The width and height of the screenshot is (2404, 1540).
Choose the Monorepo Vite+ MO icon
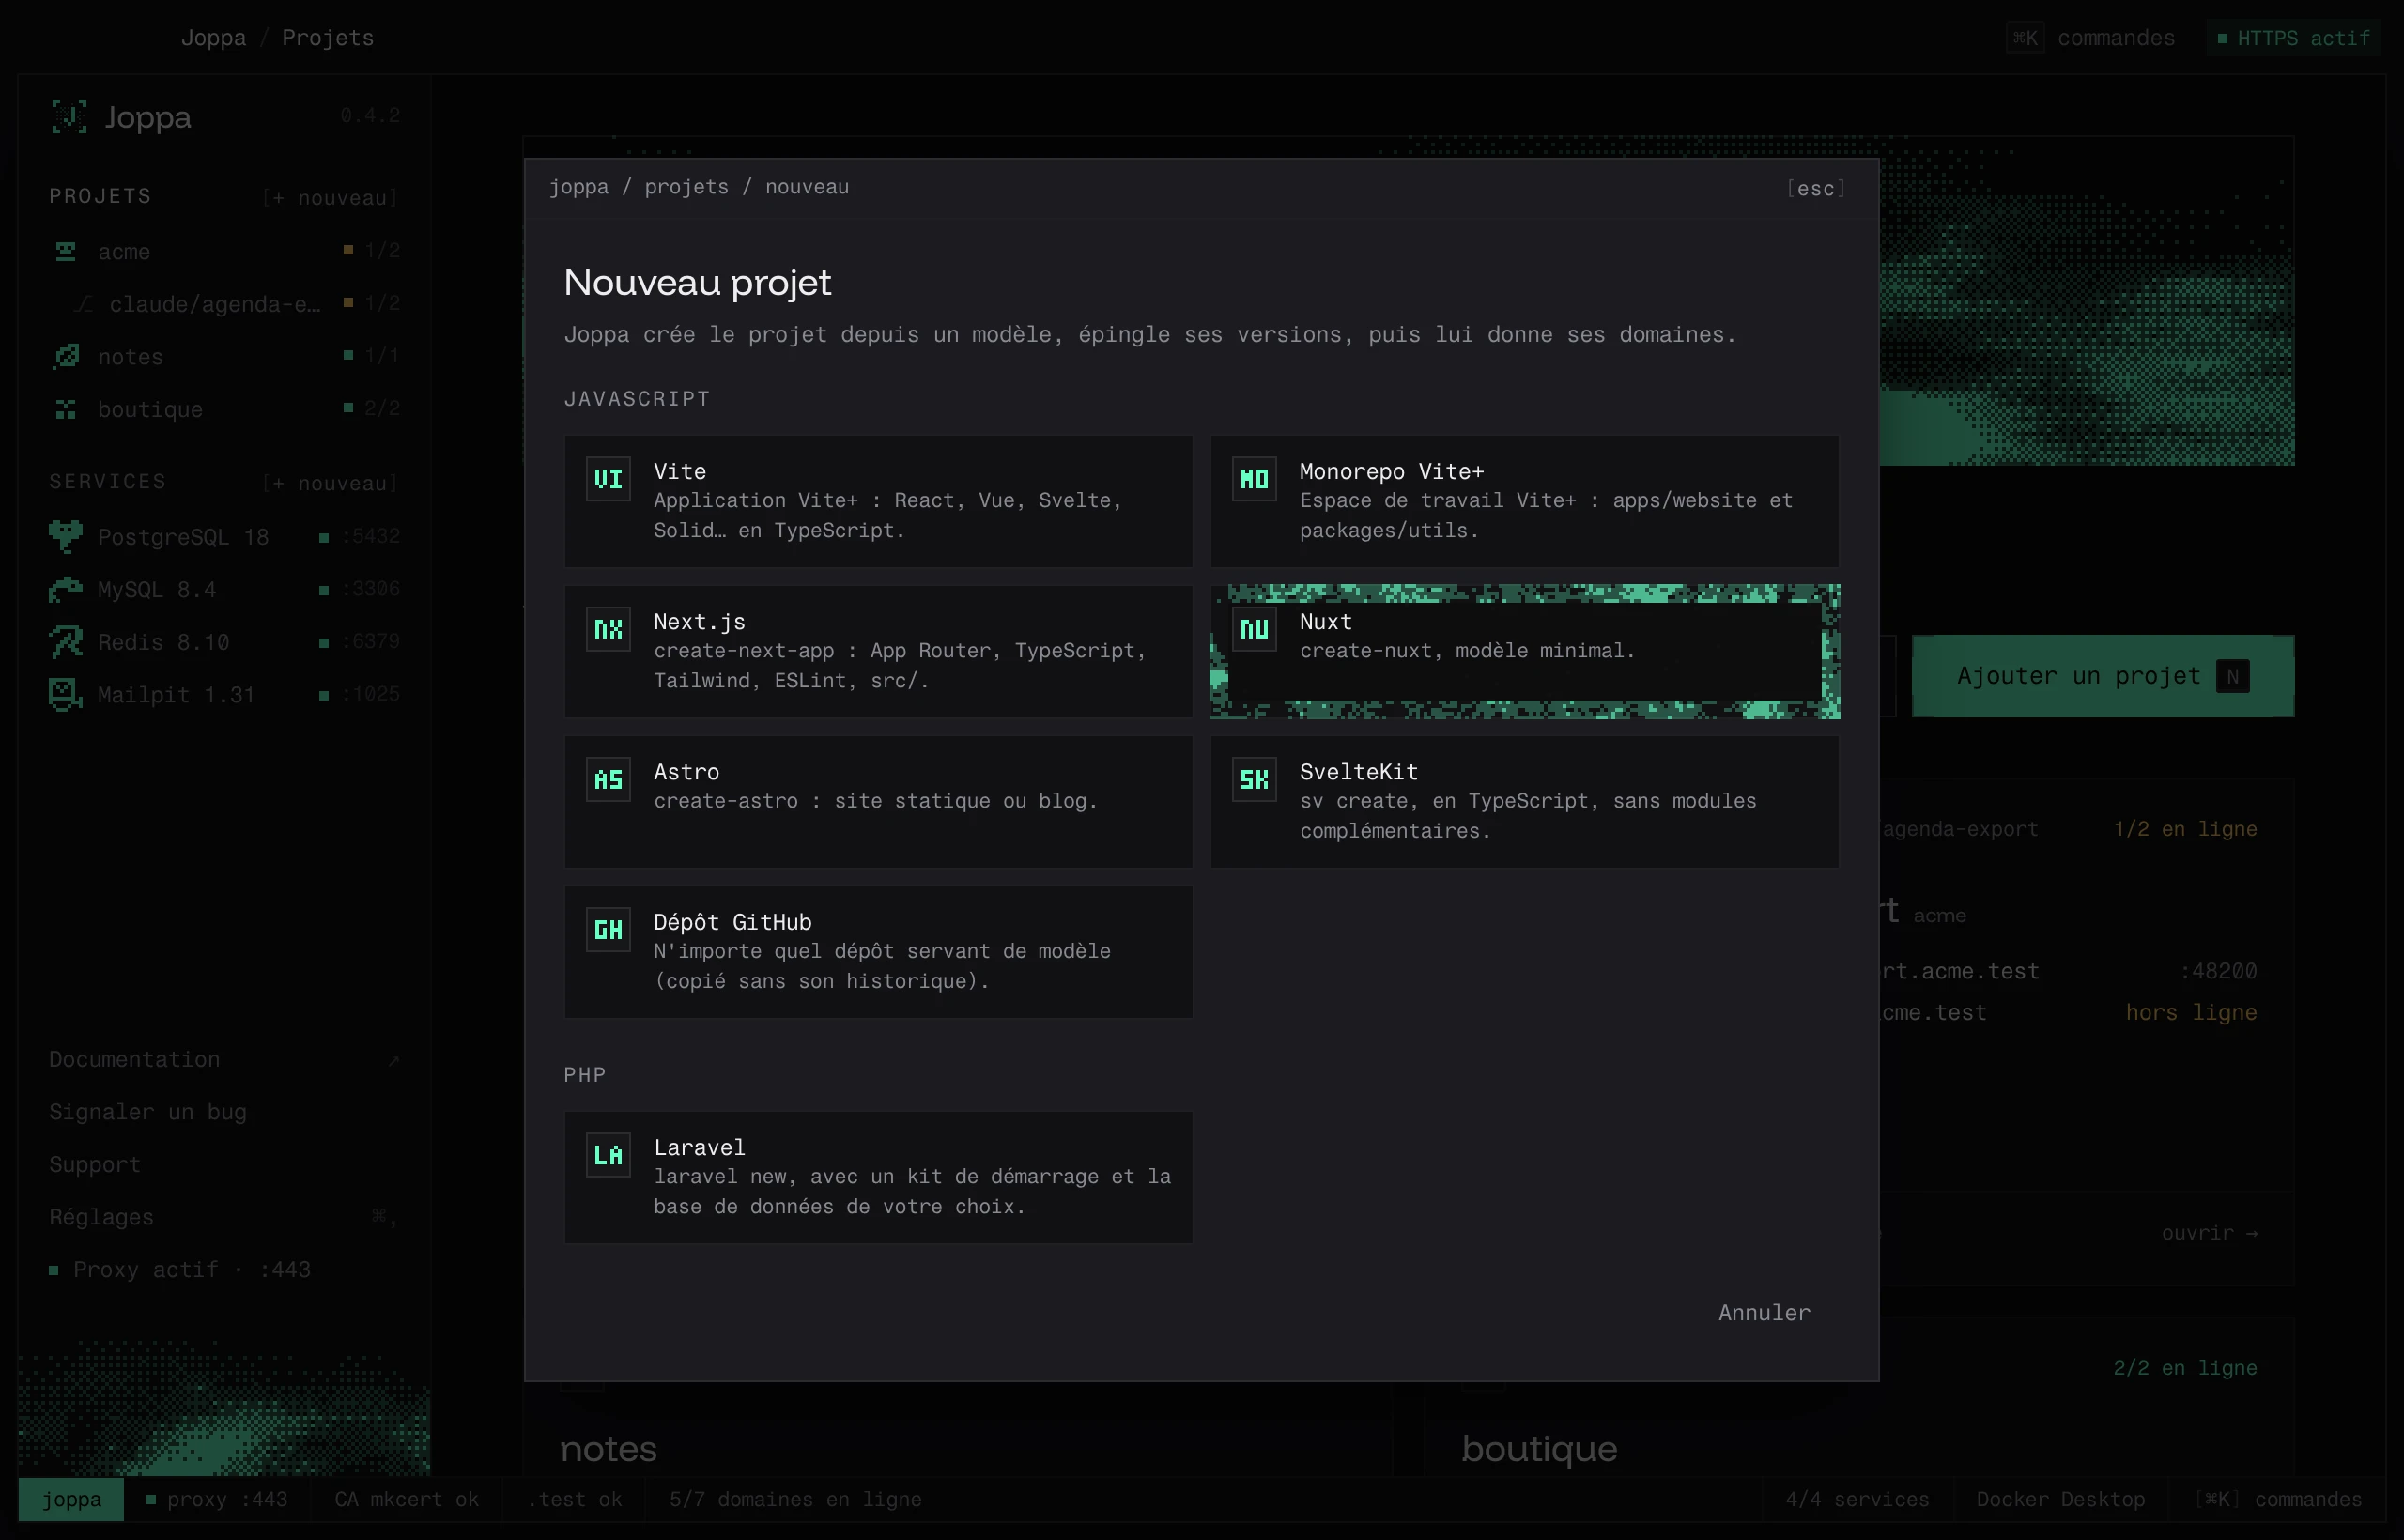pos(1254,479)
